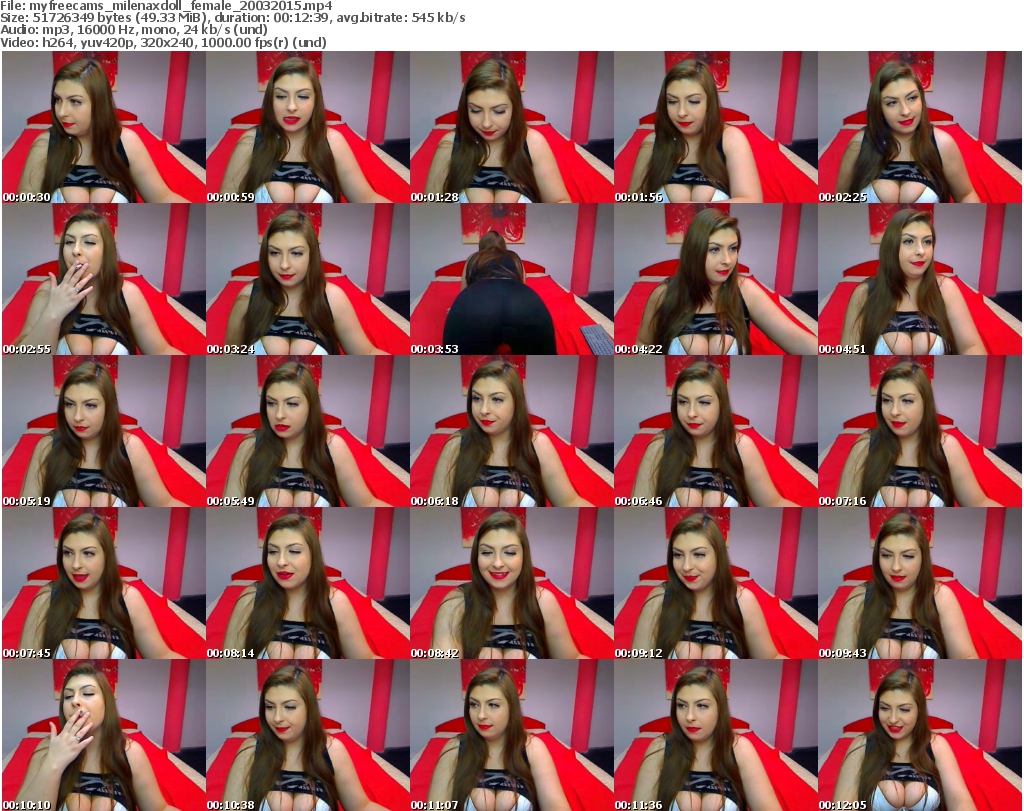The height and width of the screenshot is (811, 1024).
Task: Select the frame at 00:04:22
Action: [x=716, y=279]
